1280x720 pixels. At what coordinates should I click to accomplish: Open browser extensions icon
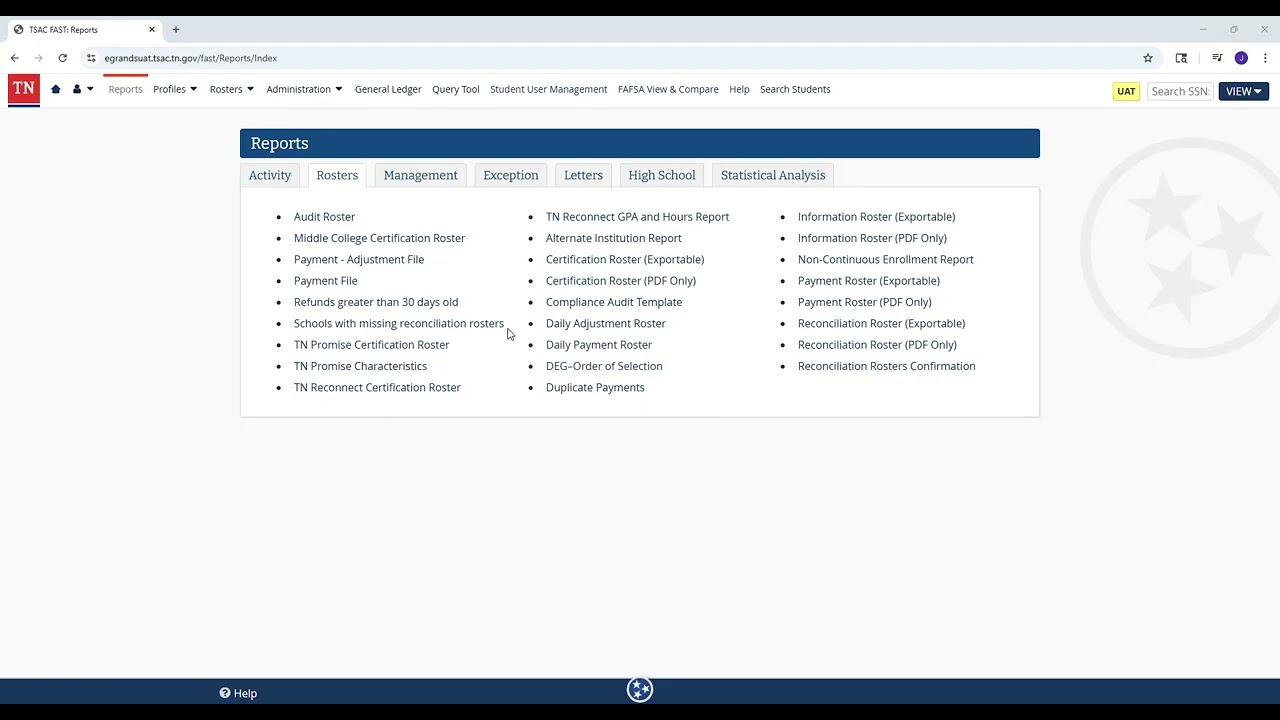pos(1181,58)
